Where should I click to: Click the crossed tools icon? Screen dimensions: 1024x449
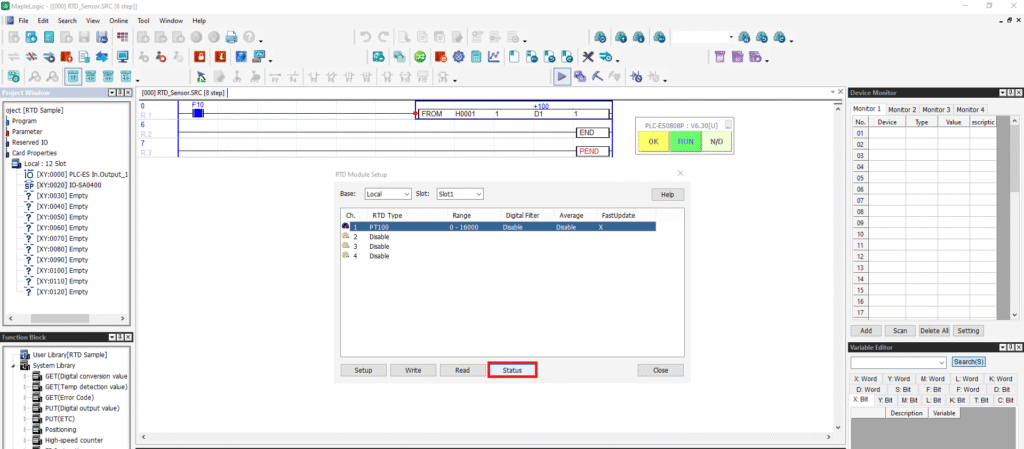(588, 57)
